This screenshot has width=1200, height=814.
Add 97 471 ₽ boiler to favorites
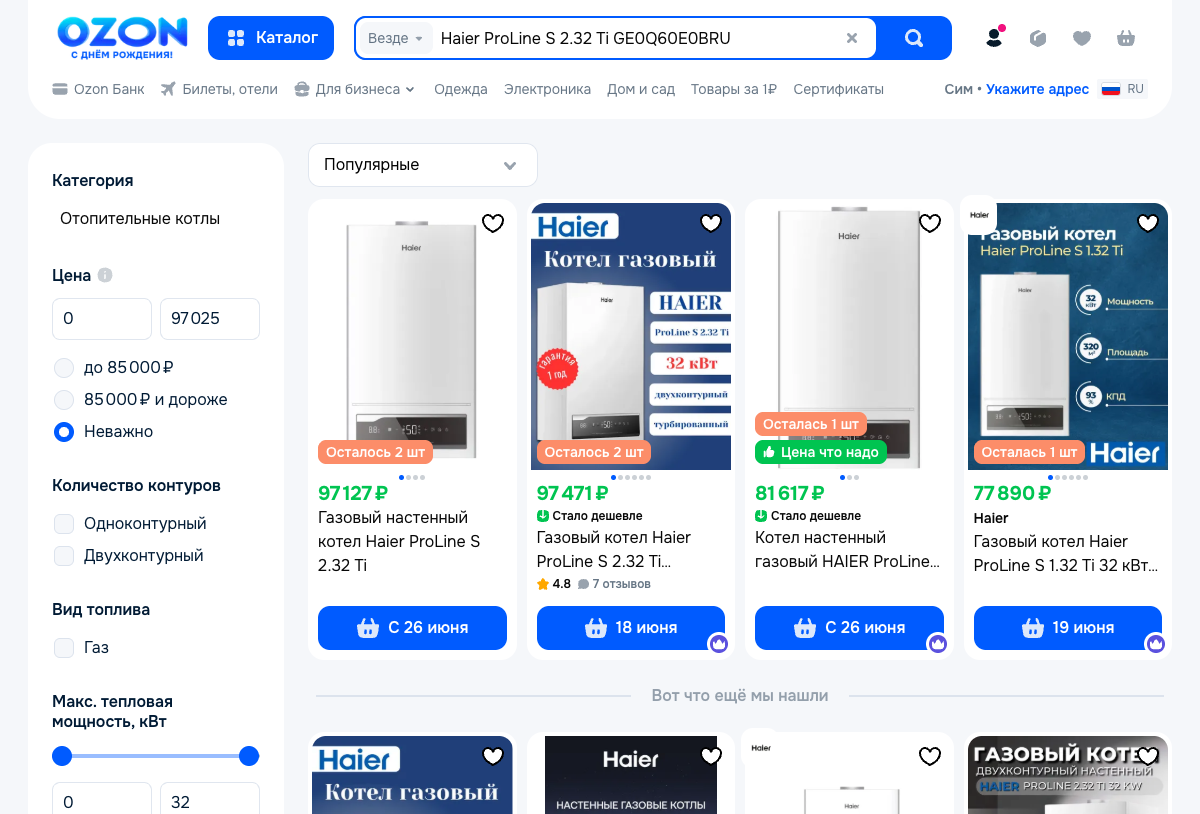[x=711, y=223]
